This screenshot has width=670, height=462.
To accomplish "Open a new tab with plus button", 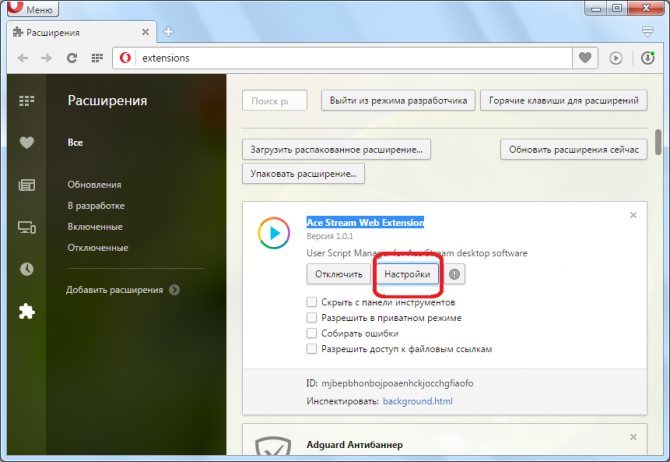I will tap(168, 32).
